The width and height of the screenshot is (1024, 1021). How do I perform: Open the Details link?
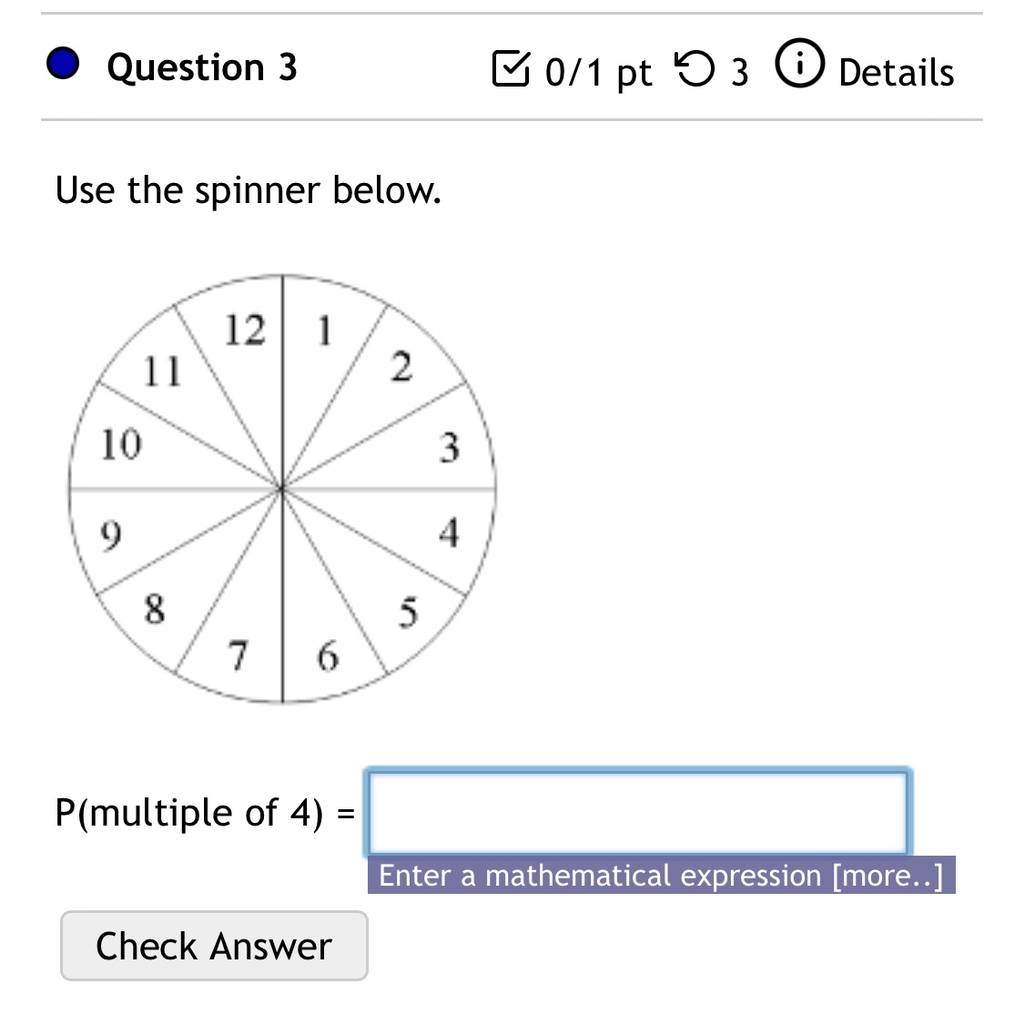(896, 72)
